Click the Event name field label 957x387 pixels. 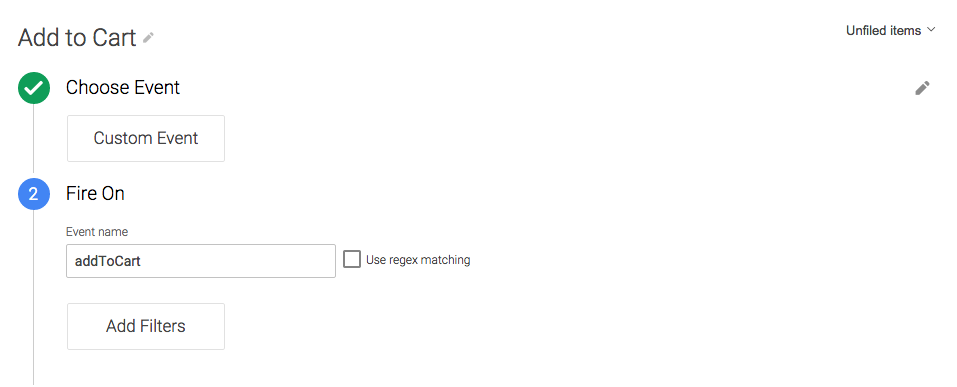point(97,232)
